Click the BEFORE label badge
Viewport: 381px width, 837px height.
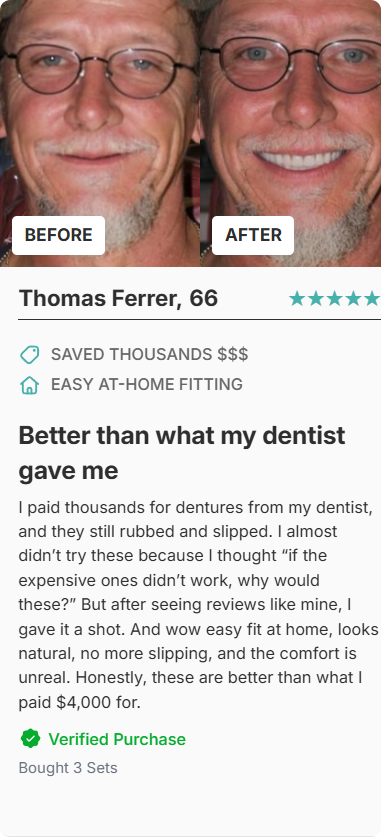tap(58, 235)
